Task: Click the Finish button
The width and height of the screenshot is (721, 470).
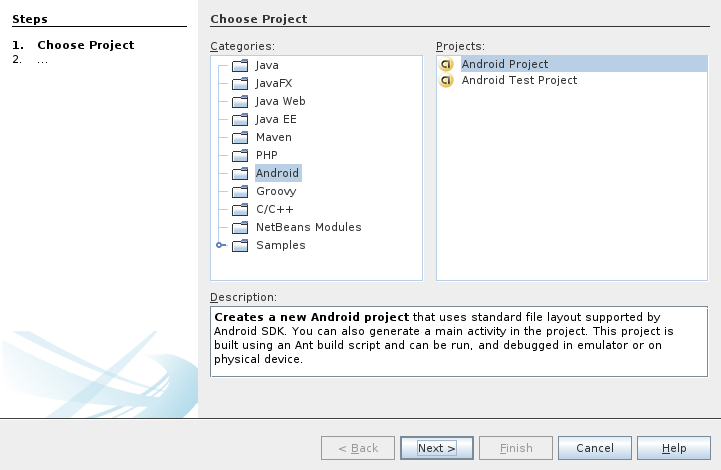Action: pos(515,448)
